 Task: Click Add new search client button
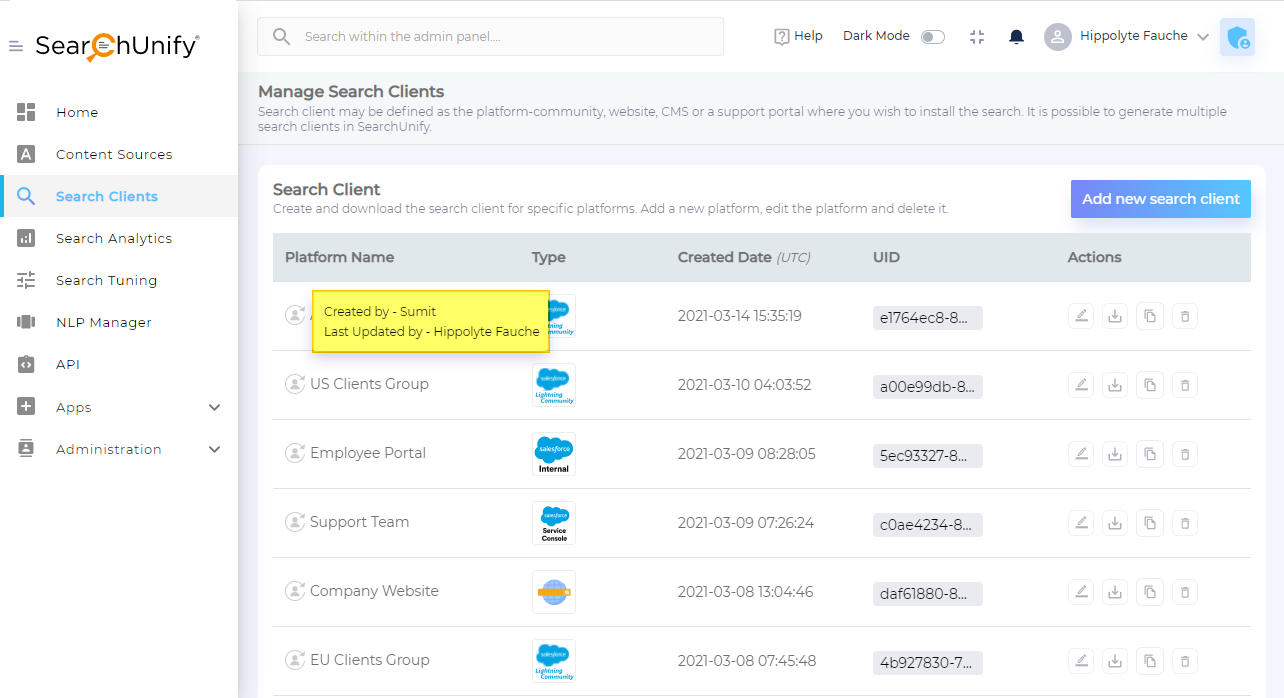coord(1160,199)
